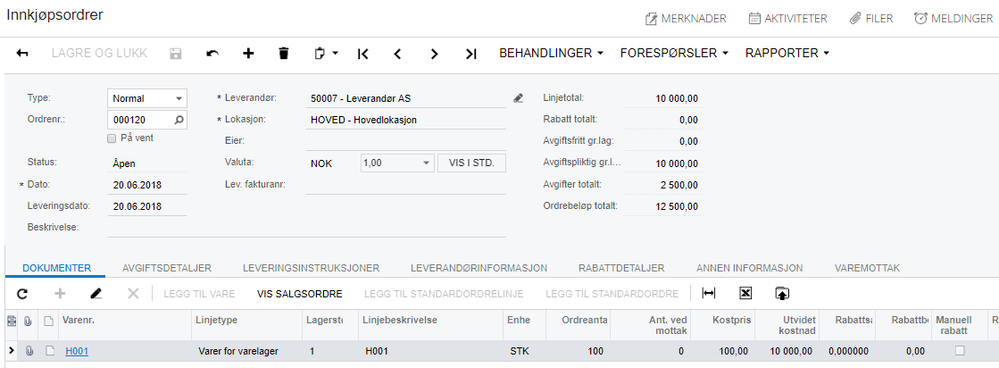Screen dimensions: 999x368
Task: Open the RABATTDETALJER tab
Action: [x=622, y=268]
